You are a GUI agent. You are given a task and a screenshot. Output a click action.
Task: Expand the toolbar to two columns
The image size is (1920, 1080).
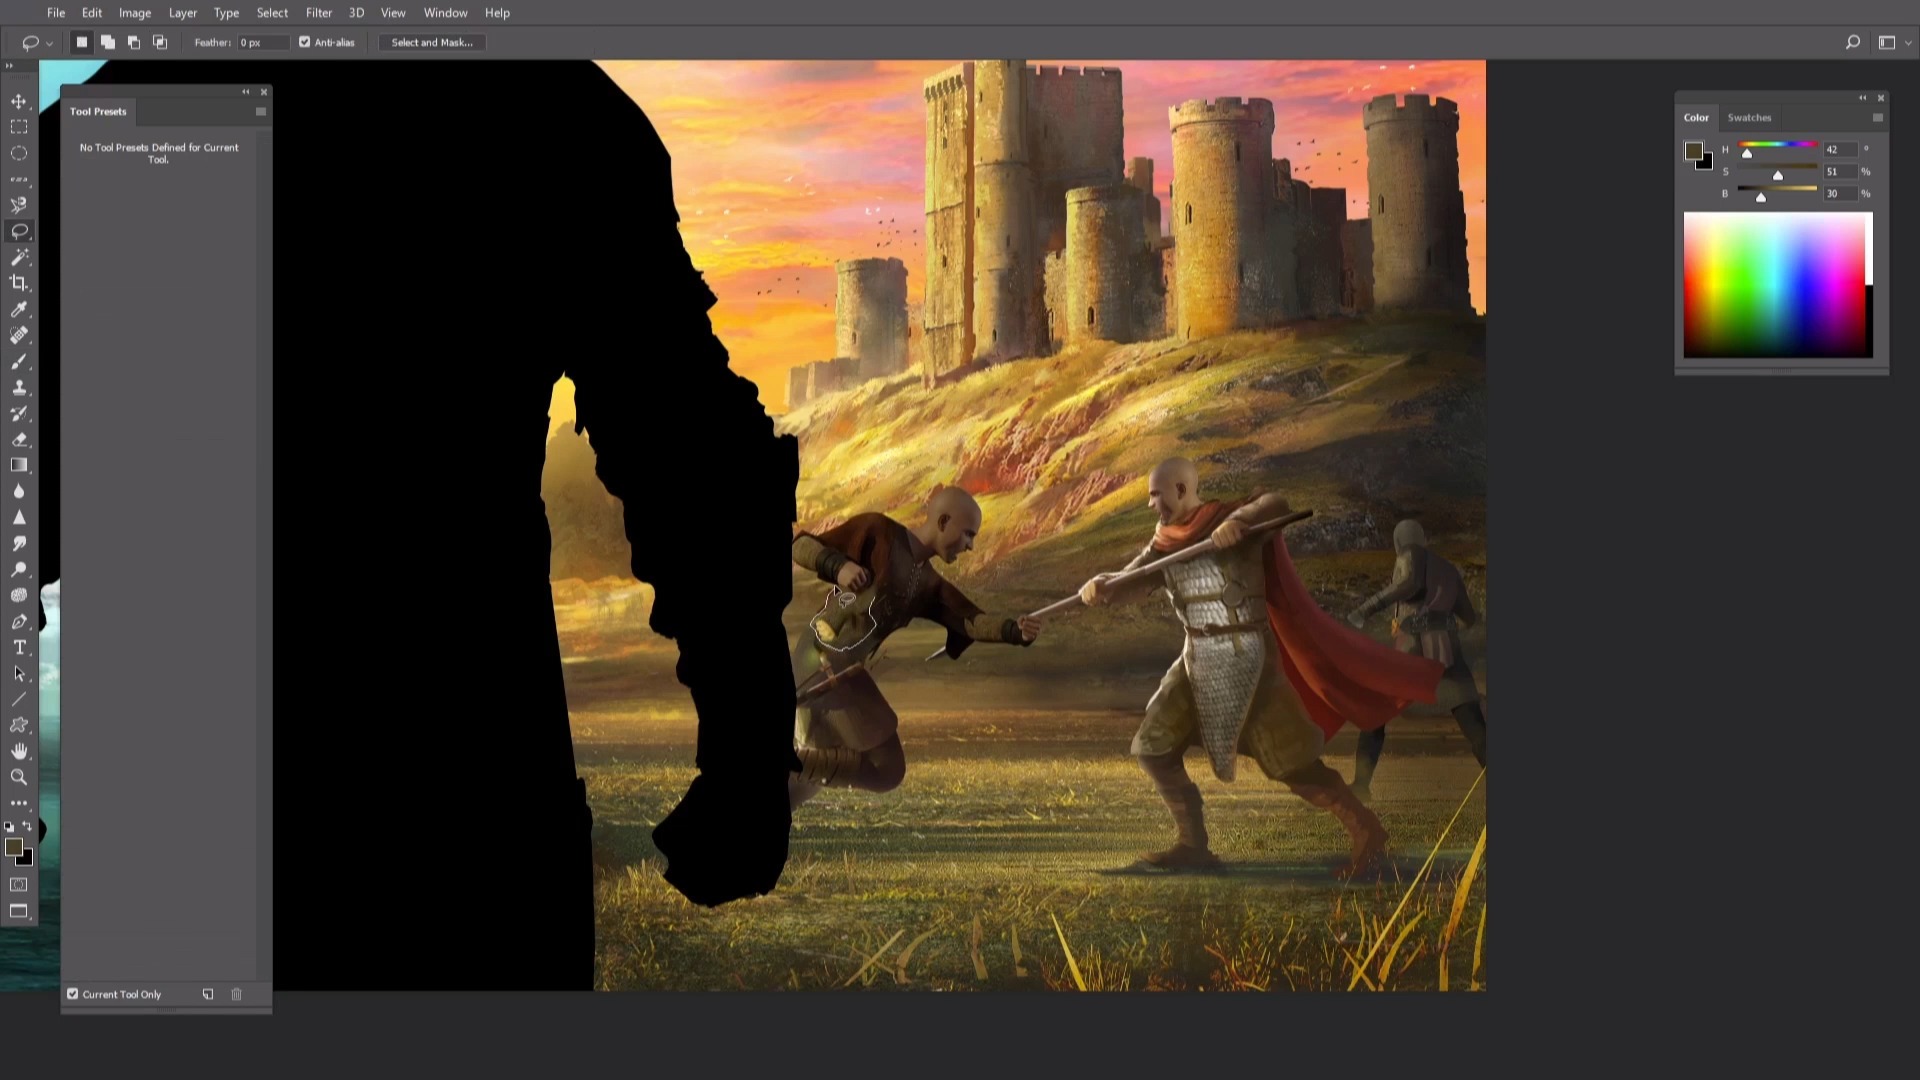point(9,66)
